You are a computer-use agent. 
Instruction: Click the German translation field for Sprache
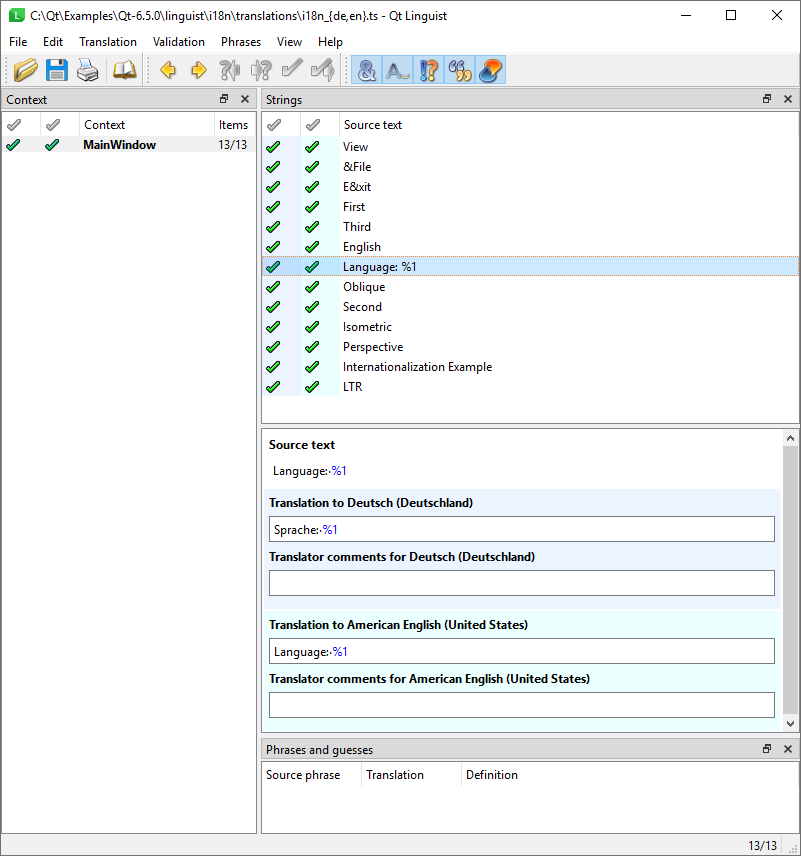[x=520, y=529]
